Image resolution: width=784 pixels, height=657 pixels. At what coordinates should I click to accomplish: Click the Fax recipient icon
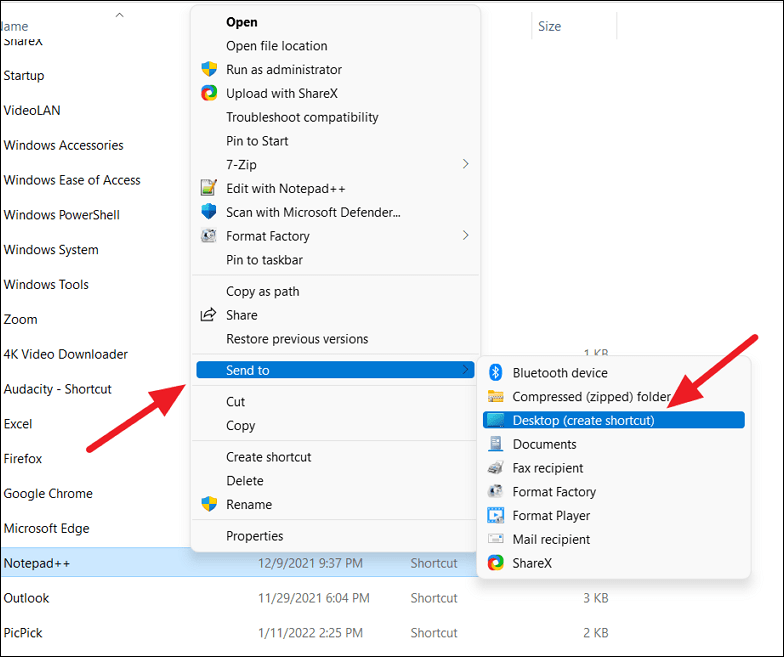pyautogui.click(x=495, y=468)
